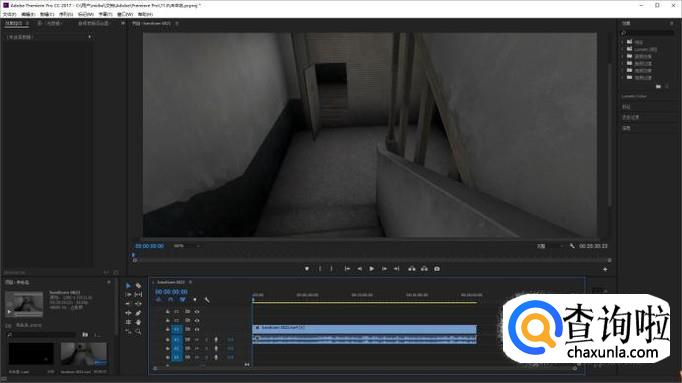The height and width of the screenshot is (383, 682).
Task: Toggle the lock on the top video track
Action: click(x=168, y=312)
